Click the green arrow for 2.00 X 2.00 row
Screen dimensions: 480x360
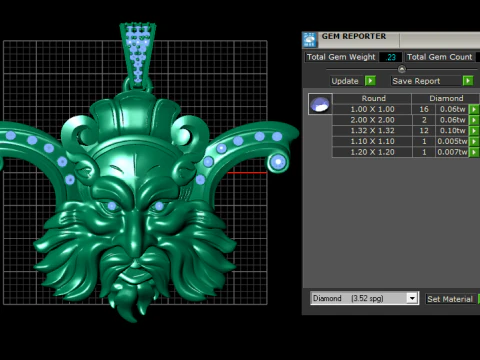[474, 120]
